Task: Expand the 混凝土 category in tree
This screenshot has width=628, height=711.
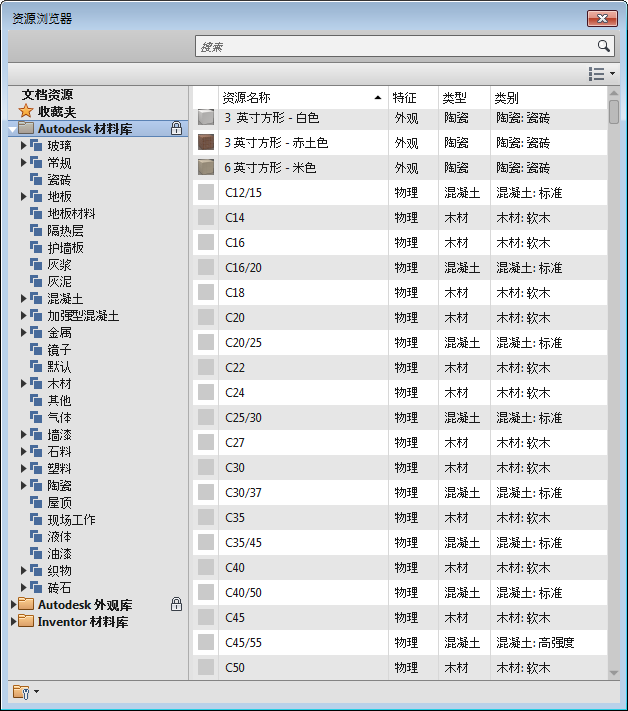Action: pyautogui.click(x=24, y=298)
